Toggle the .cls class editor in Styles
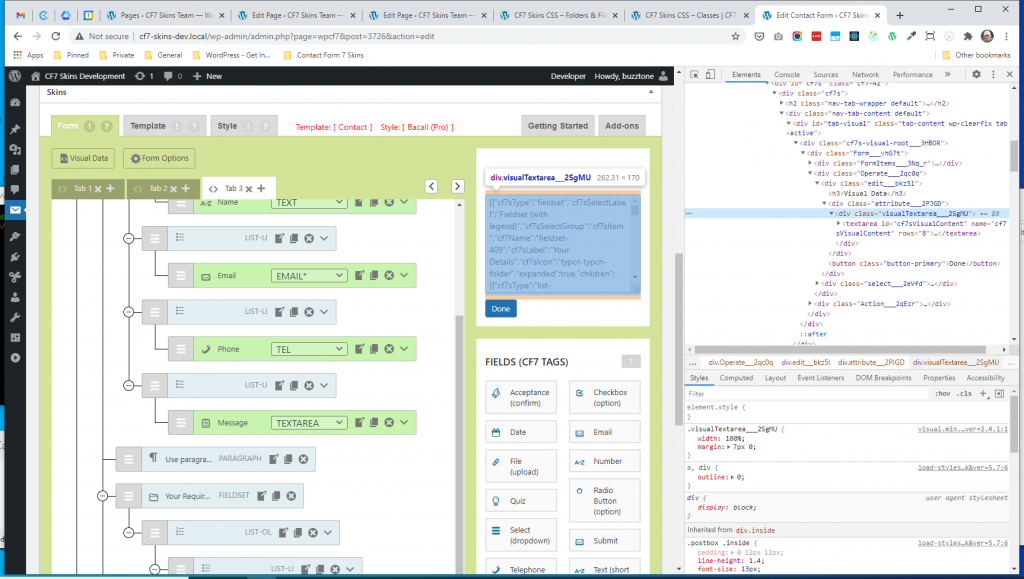Image resolution: width=1024 pixels, height=579 pixels. click(x=964, y=394)
